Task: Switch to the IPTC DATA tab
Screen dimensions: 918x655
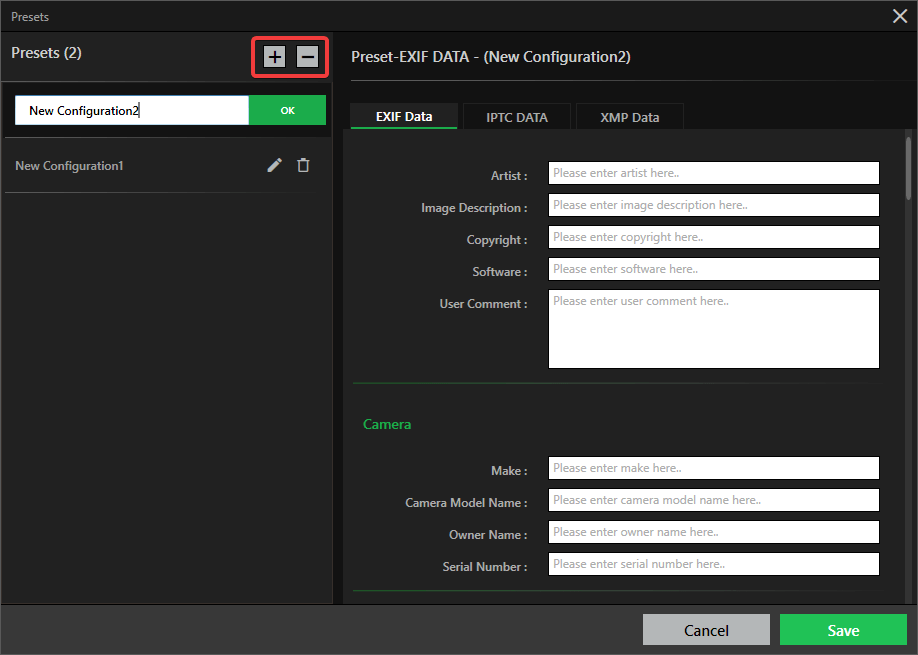Action: click(516, 116)
